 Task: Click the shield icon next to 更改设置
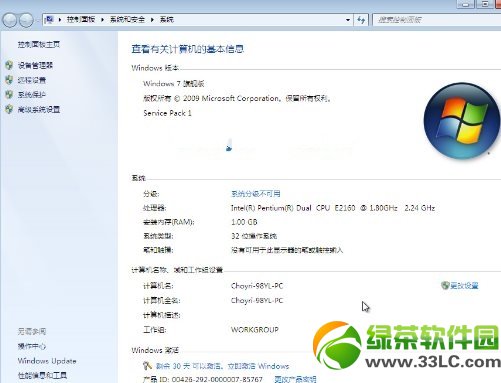tap(445, 285)
